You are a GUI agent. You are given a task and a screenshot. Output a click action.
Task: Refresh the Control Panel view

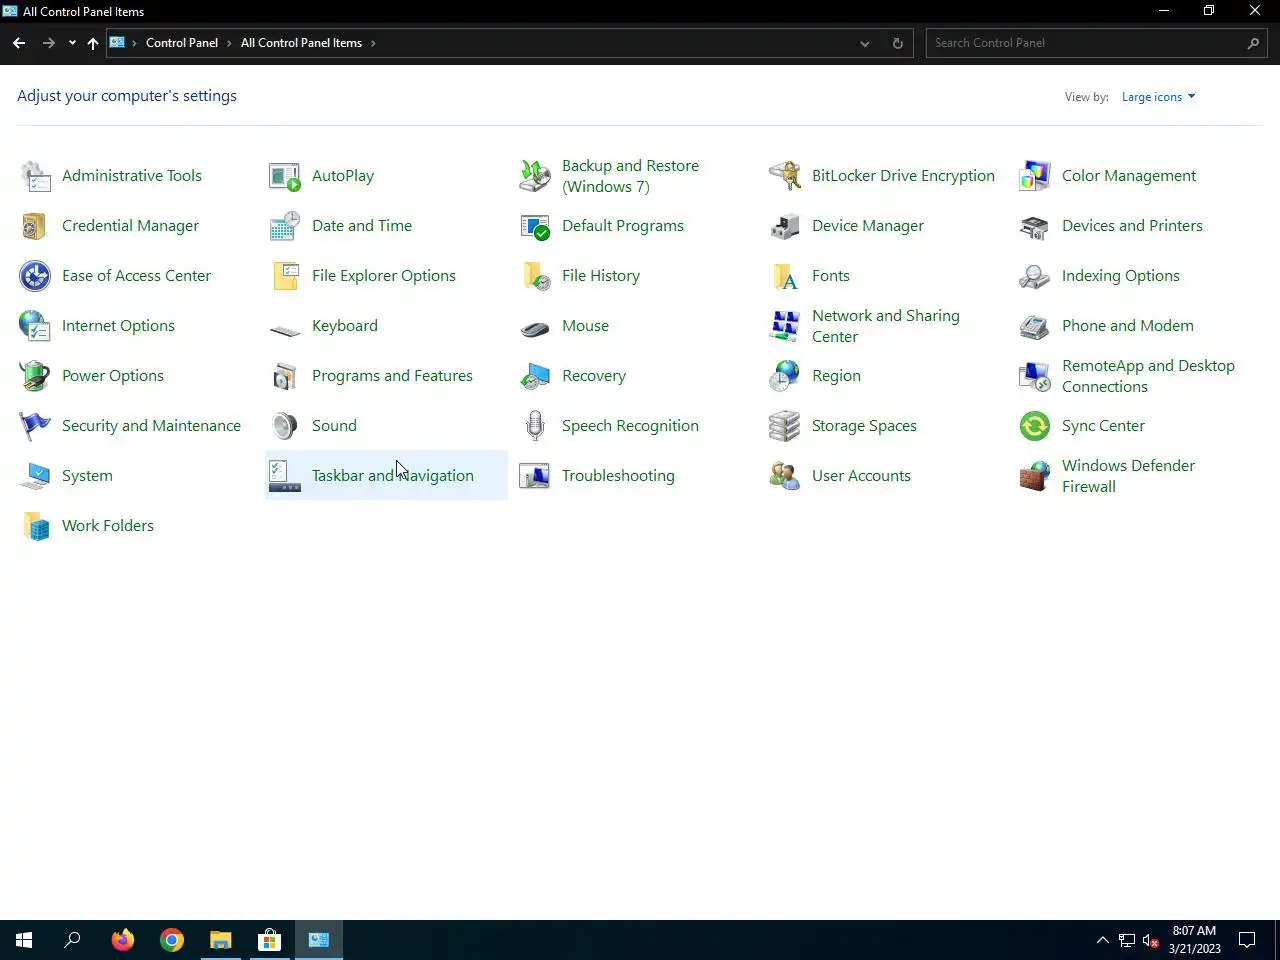[897, 43]
